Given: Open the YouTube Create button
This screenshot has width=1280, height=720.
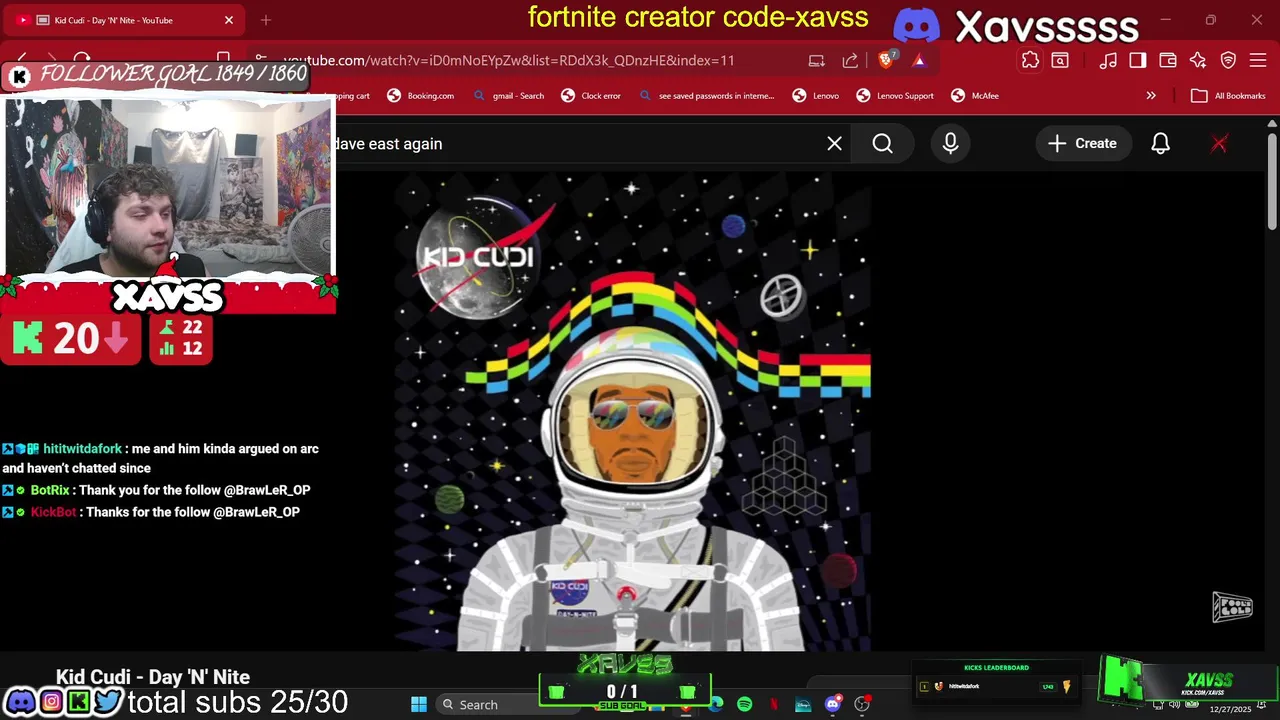Looking at the screenshot, I should 1083,143.
